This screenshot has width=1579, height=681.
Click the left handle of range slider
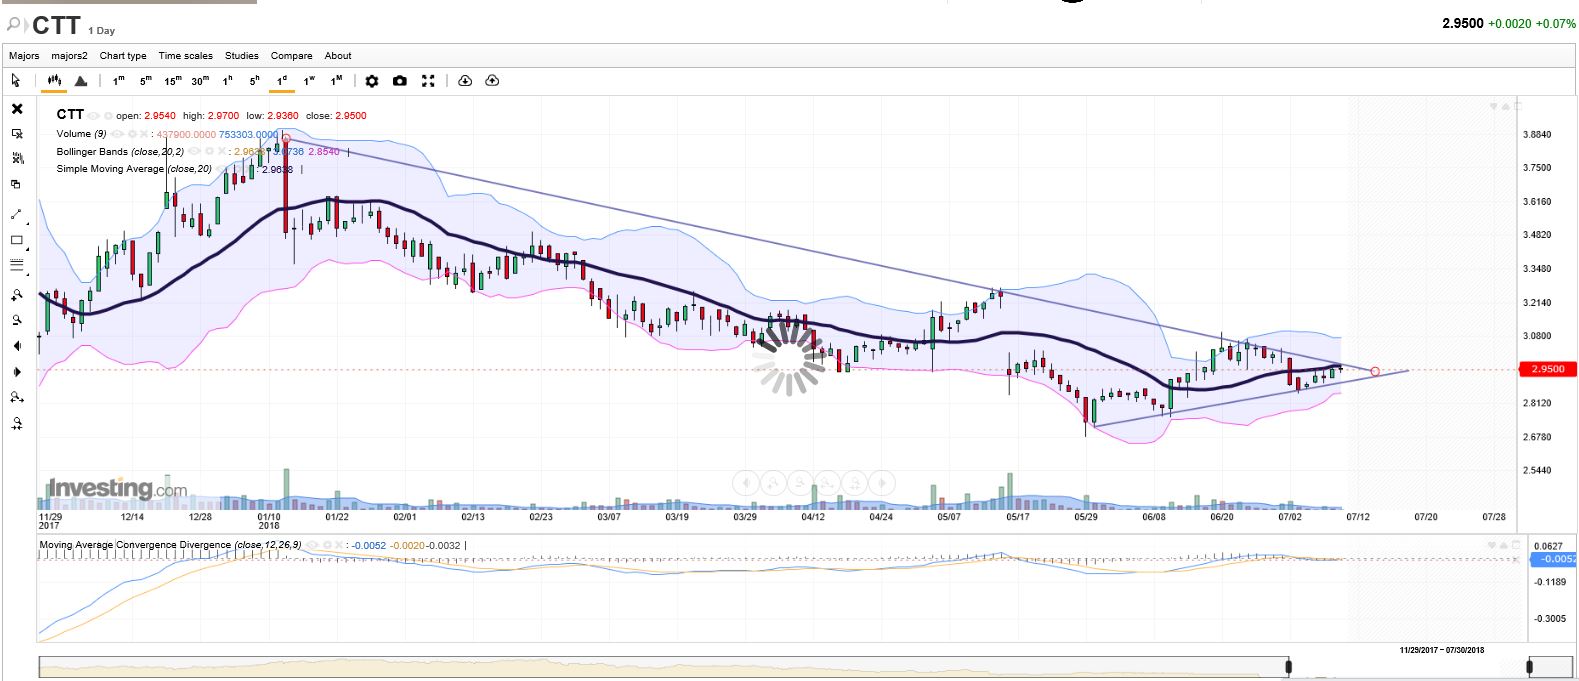[1288, 666]
